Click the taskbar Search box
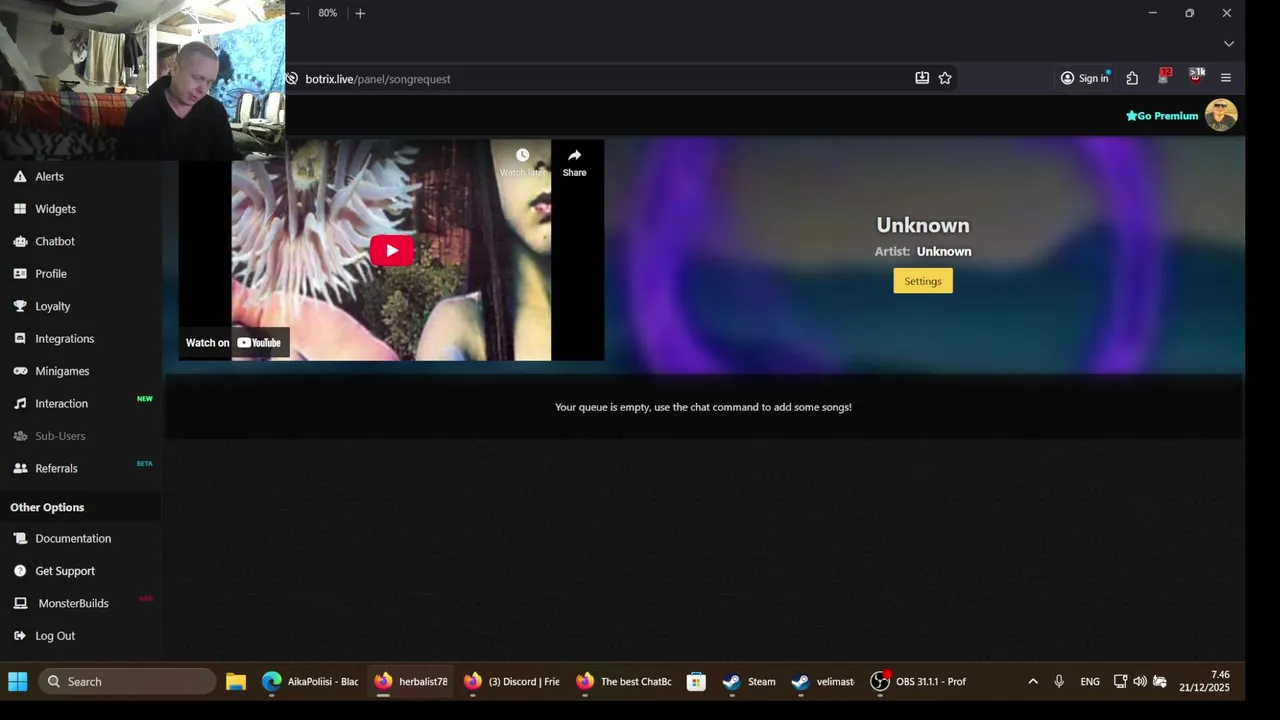1280x720 pixels. pyautogui.click(x=127, y=682)
